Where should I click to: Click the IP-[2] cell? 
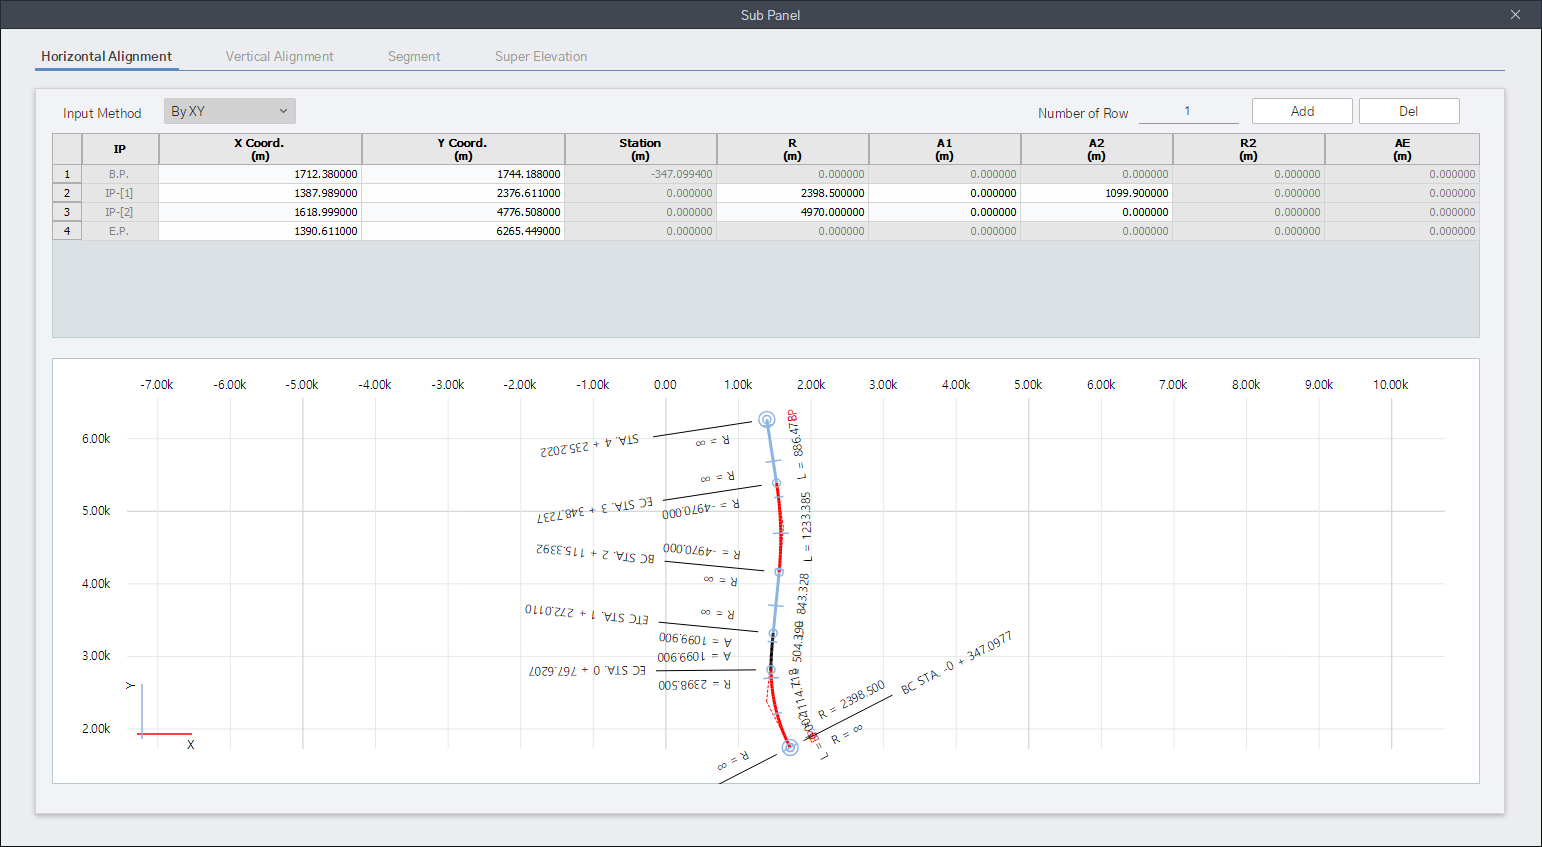coord(119,212)
